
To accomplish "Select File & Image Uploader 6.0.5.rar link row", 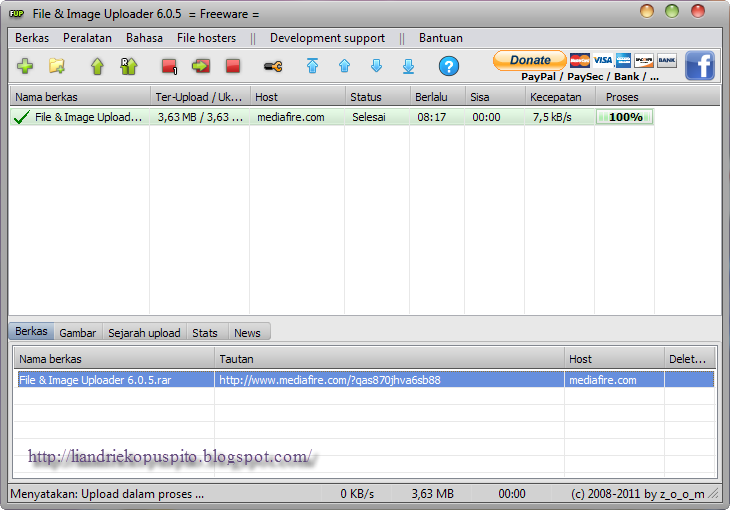I will point(364,380).
